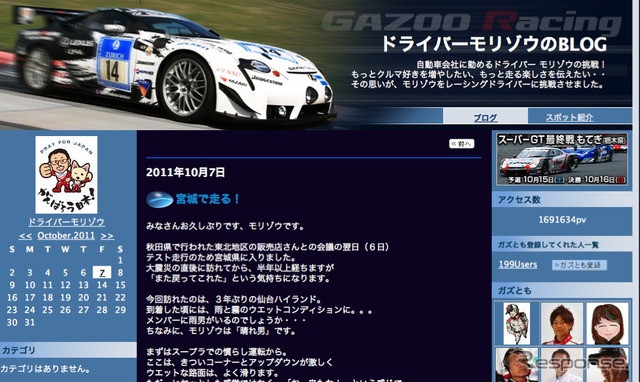Open the older man with glasses avatar
The image size is (640, 382).
click(x=516, y=365)
